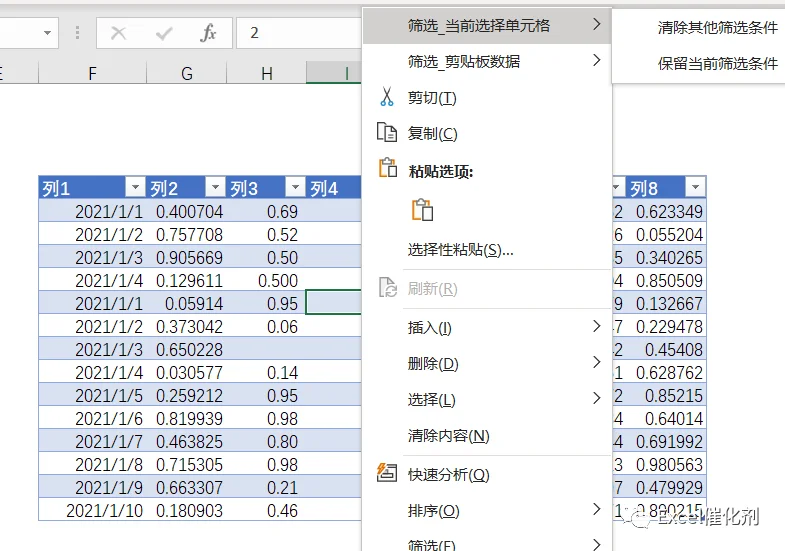Select date cell 2021/1/10
This screenshot has height=551, width=785.
click(93, 510)
